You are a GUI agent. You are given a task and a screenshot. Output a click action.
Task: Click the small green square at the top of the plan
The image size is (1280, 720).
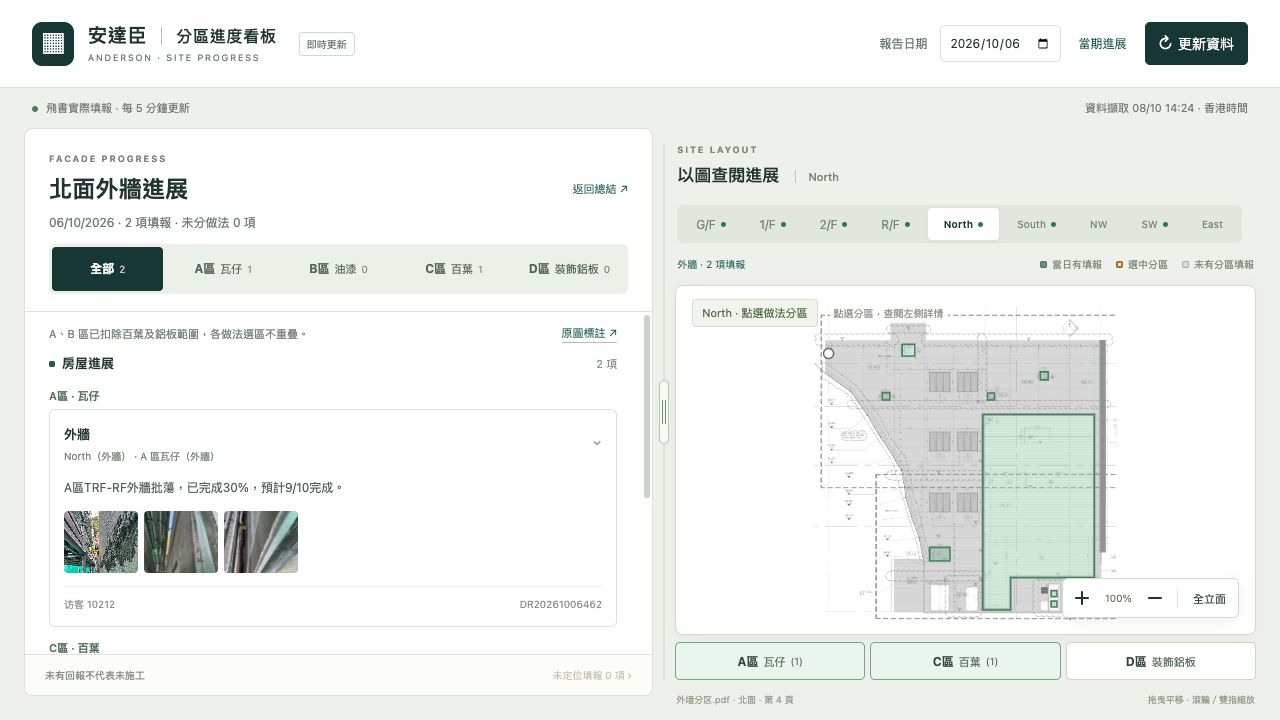click(908, 350)
